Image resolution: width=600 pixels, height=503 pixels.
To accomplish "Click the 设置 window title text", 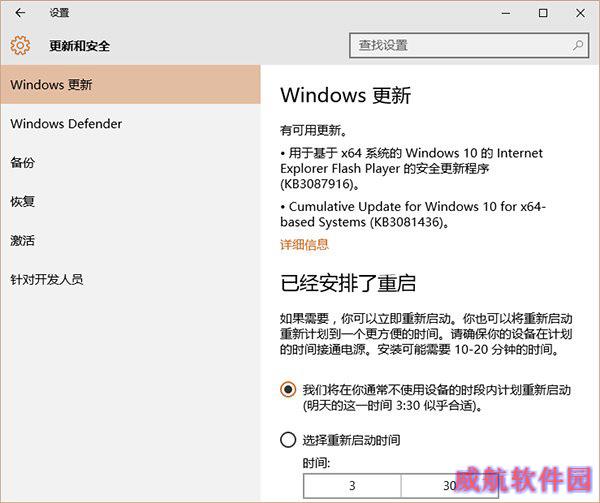I will pos(59,13).
